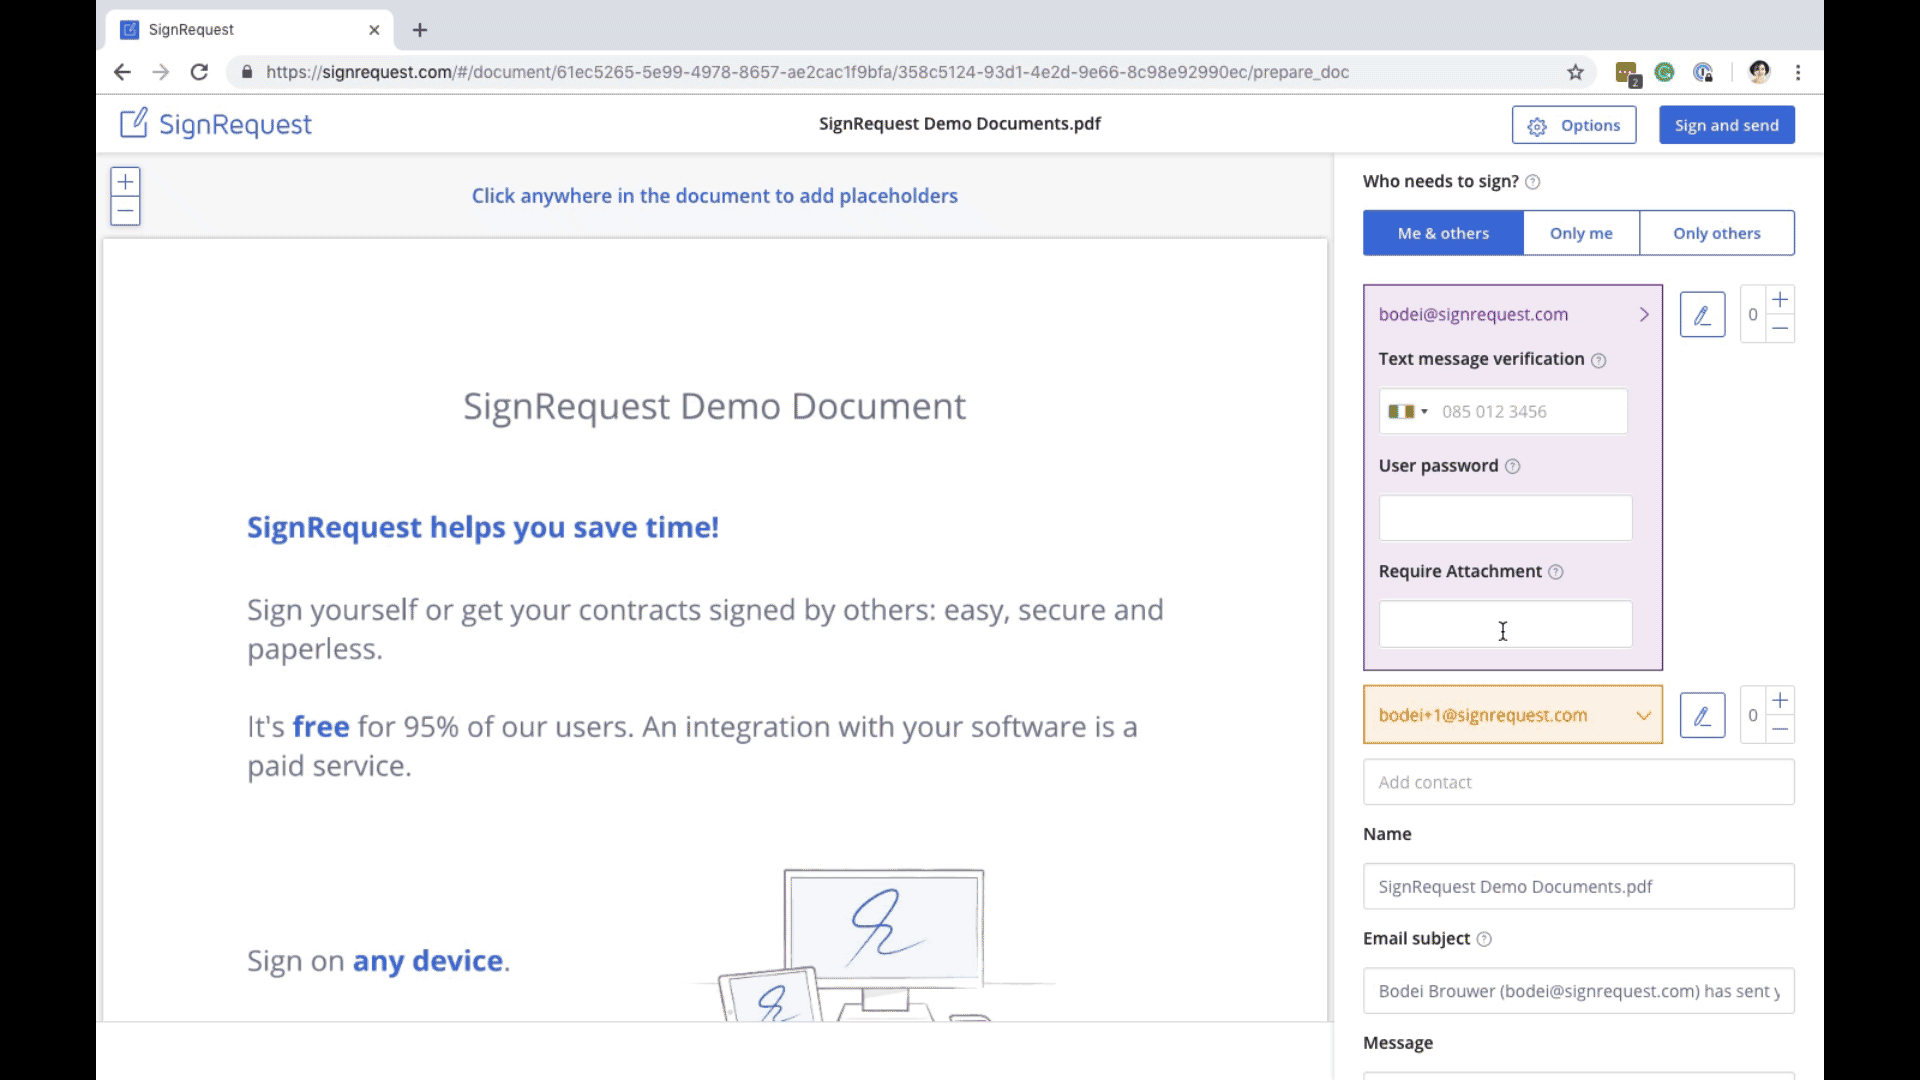Decrease signing order for bodei+1@signrequest.com
This screenshot has width=1920, height=1080.
[x=1780, y=729]
